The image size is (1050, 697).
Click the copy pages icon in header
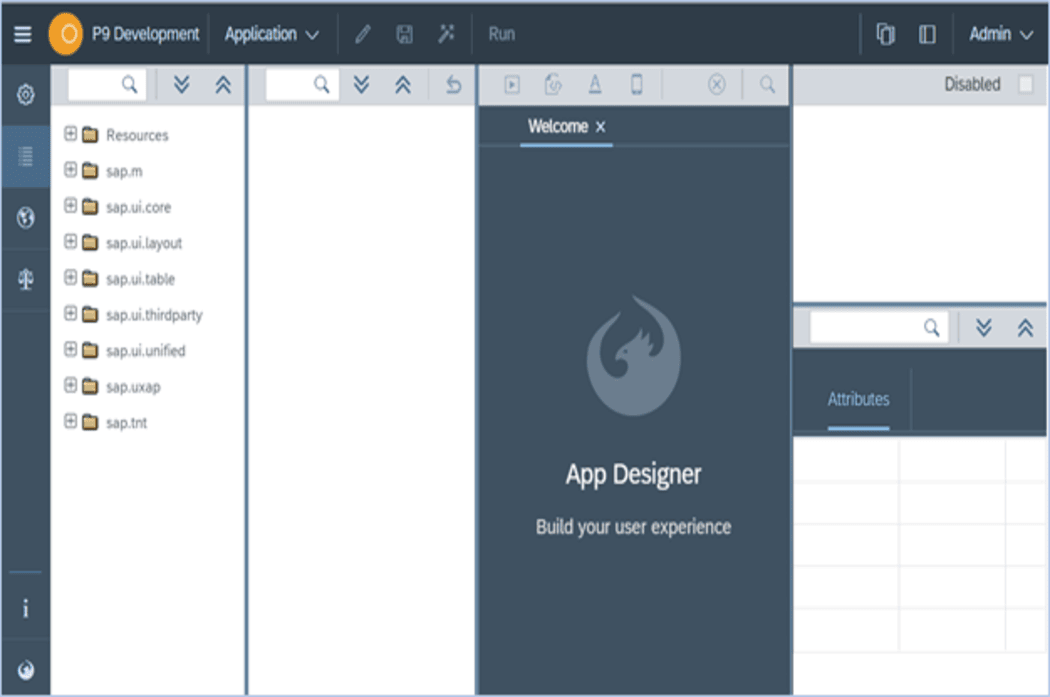(x=885, y=34)
